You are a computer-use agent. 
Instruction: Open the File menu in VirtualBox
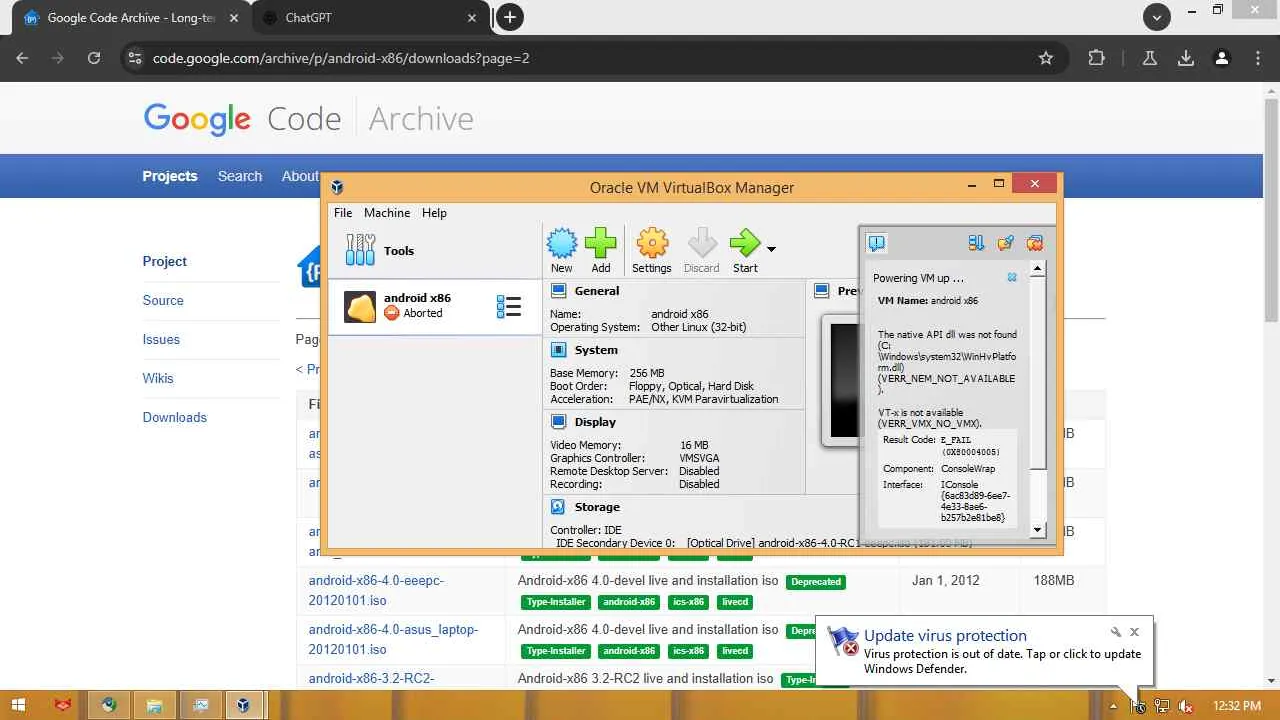343,213
